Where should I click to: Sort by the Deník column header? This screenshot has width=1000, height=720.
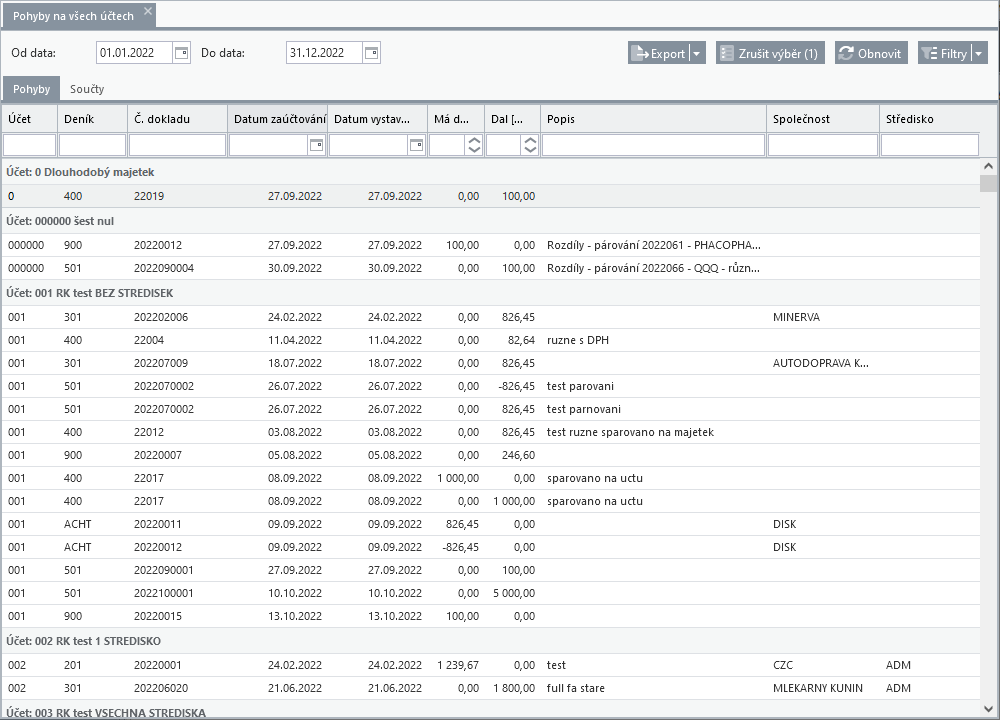tap(93, 119)
